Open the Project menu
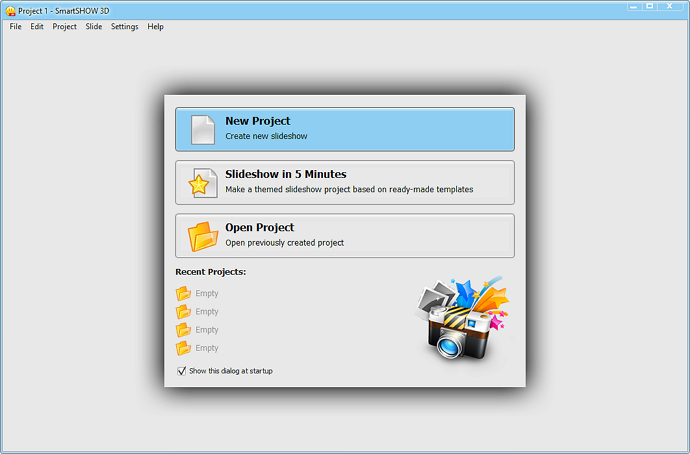The width and height of the screenshot is (690, 454). click(64, 26)
